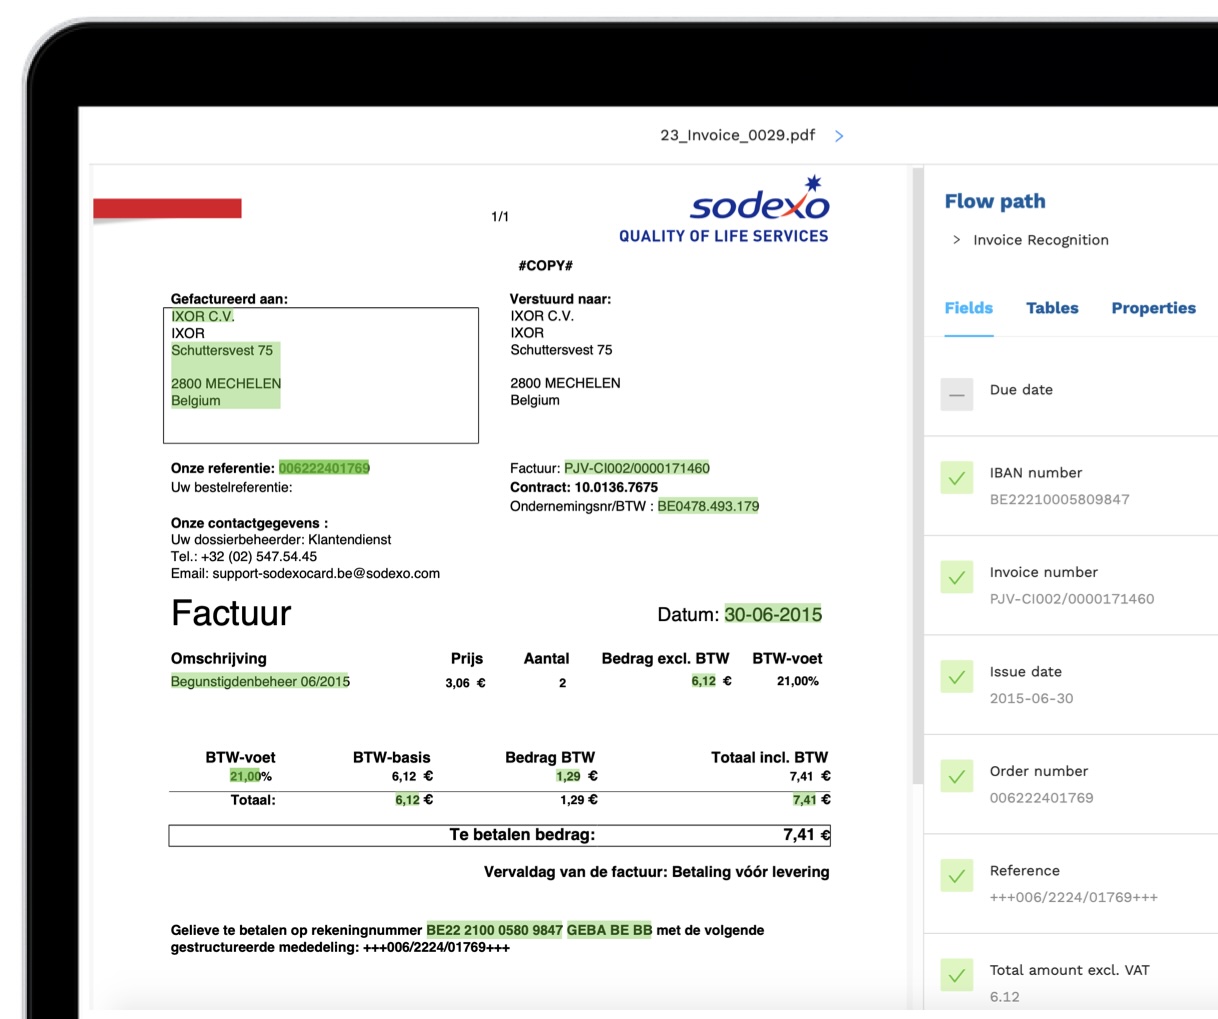Select the total amount value 6.12
This screenshot has width=1218, height=1019.
1004,997
